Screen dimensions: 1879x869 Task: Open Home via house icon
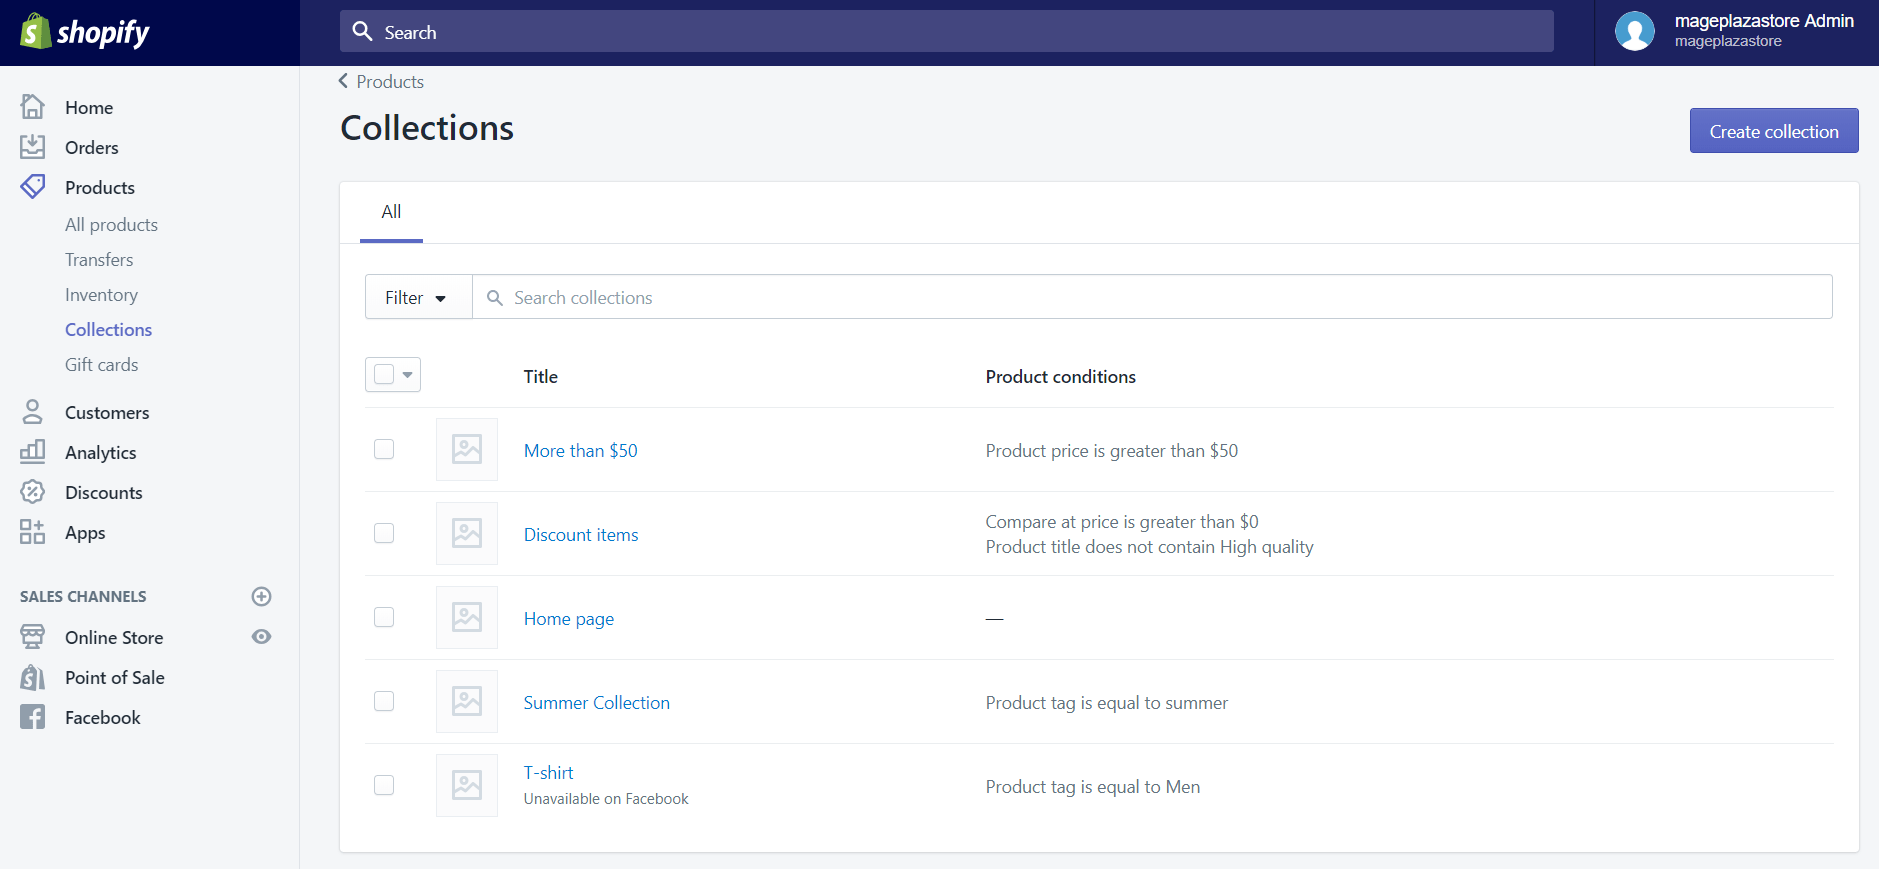point(33,106)
